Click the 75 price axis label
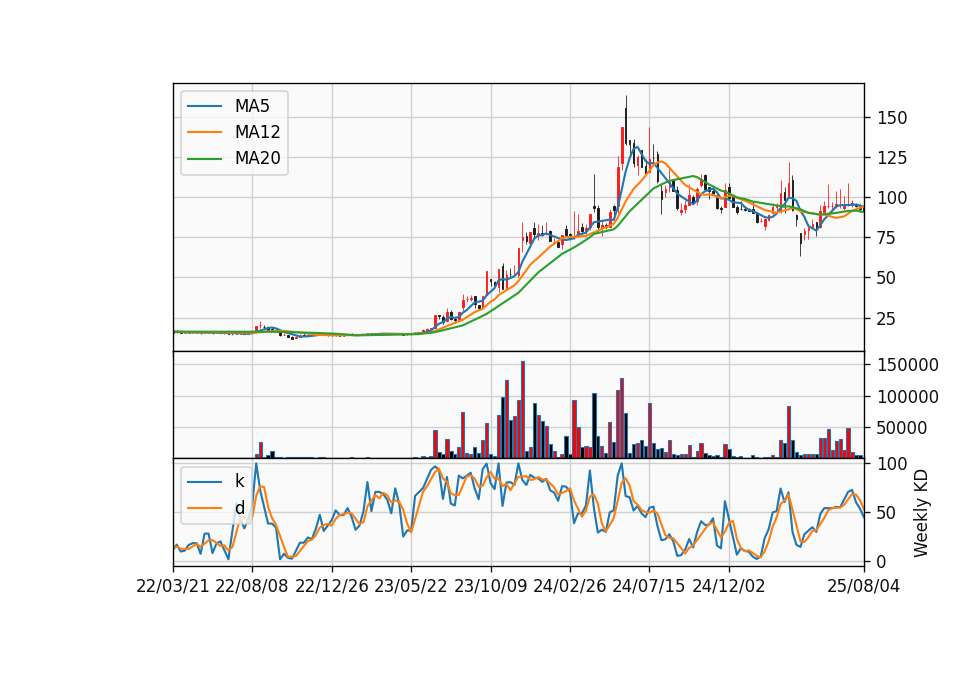Image resolution: width=960 pixels, height=690 pixels. coord(887,238)
